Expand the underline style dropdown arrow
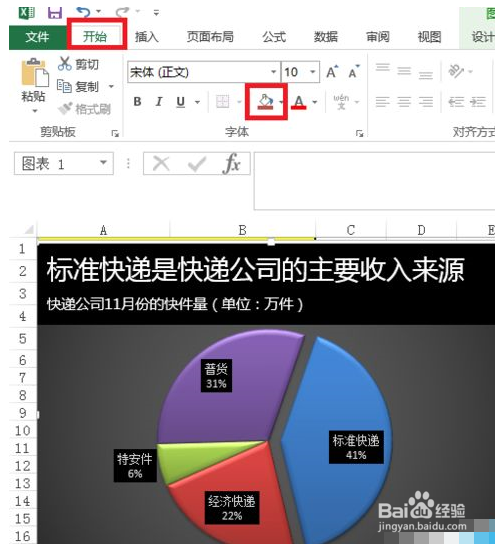The image size is (495, 544). [197, 102]
